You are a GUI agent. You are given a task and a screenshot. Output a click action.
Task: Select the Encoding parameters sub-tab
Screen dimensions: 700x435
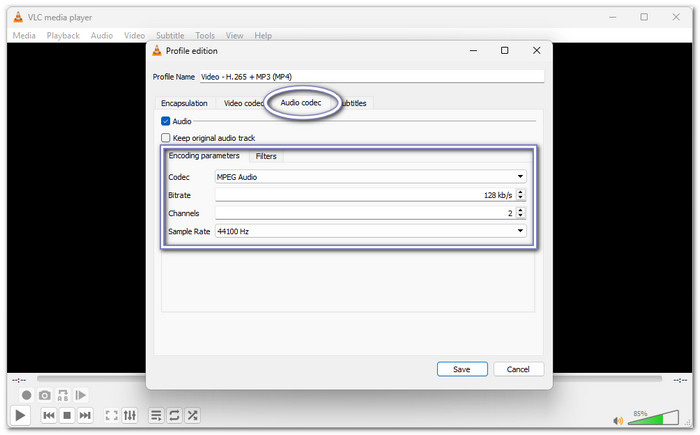click(x=204, y=155)
